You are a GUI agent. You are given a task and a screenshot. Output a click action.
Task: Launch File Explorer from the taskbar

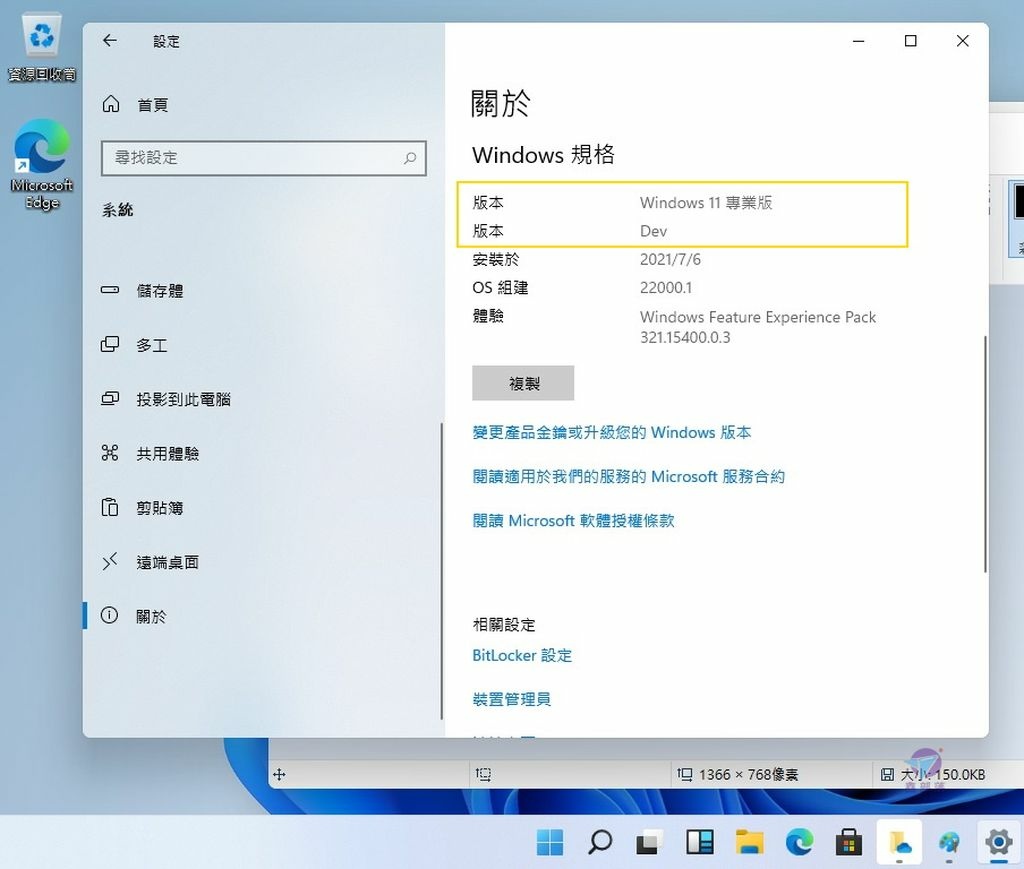point(749,842)
